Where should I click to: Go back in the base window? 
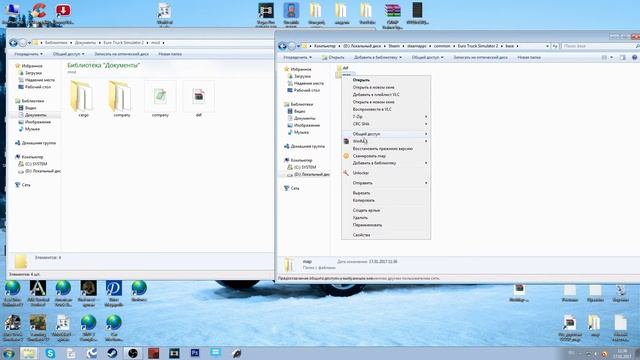point(282,46)
